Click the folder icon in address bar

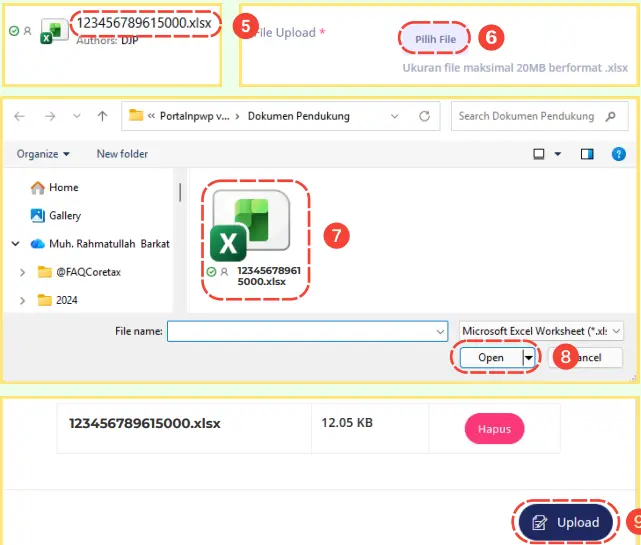tap(136, 115)
